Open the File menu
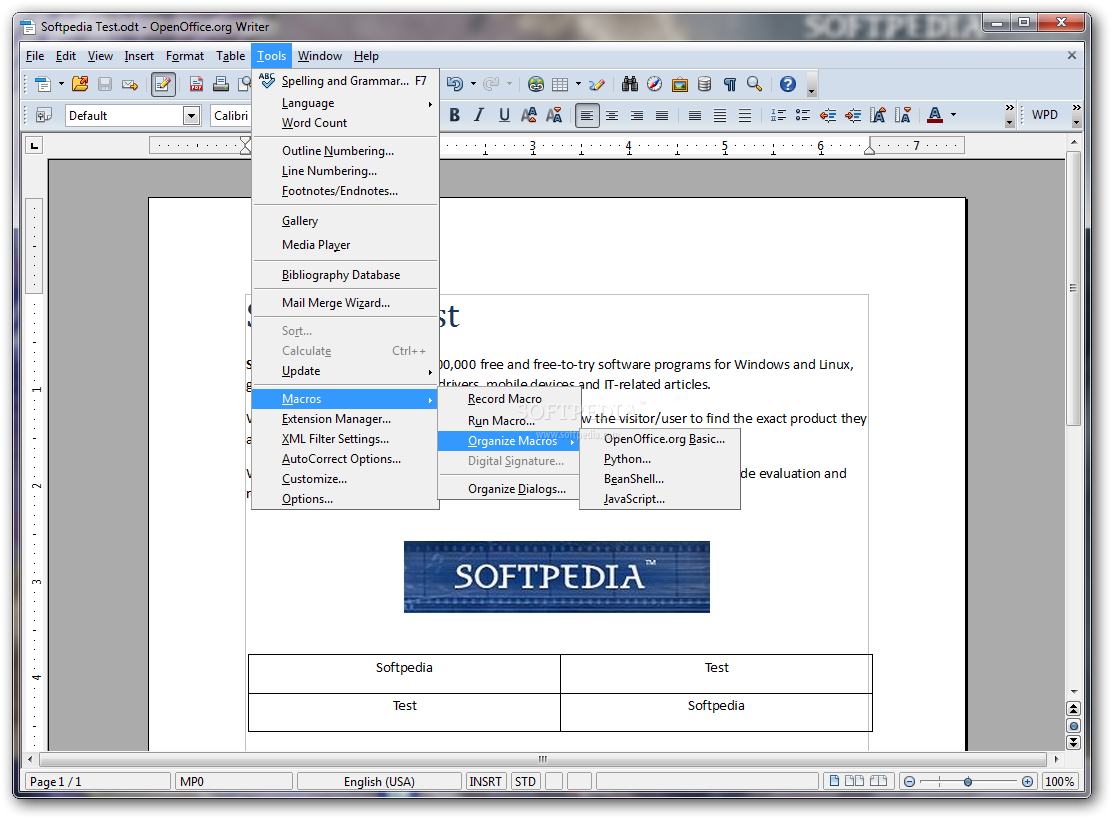1112x819 pixels. [x=35, y=56]
